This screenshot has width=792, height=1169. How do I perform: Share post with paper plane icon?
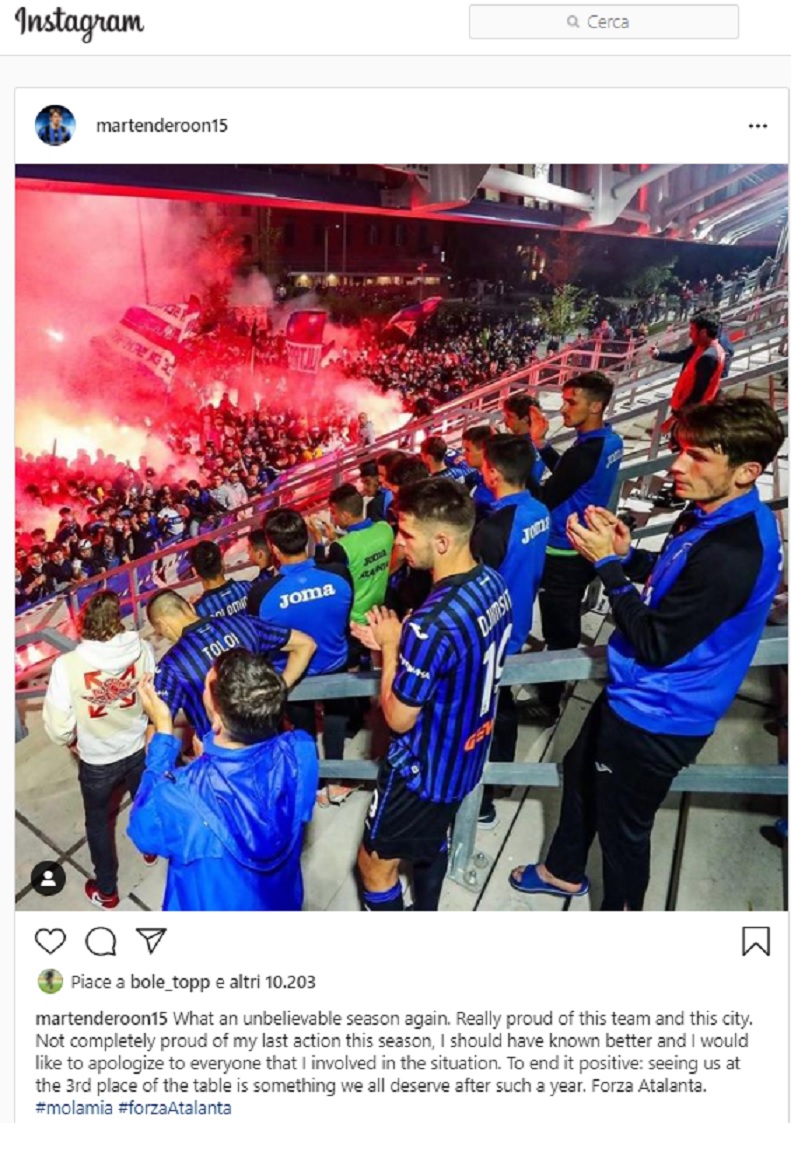pyautogui.click(x=151, y=941)
